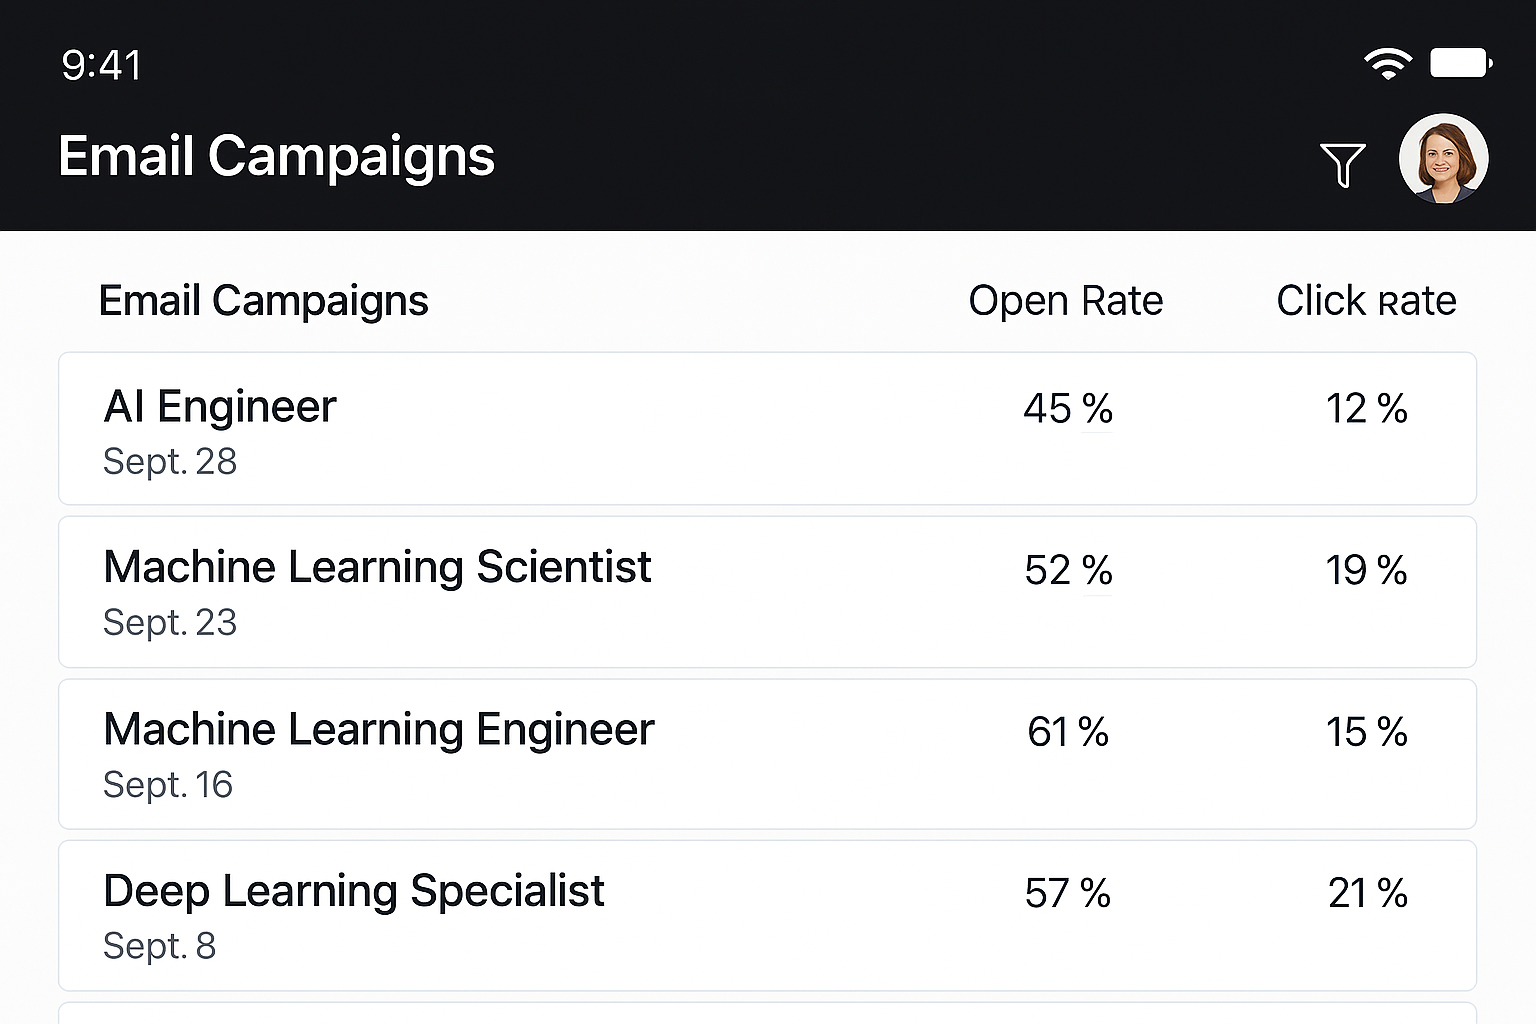Open the filter funnel icon

coord(1342,164)
